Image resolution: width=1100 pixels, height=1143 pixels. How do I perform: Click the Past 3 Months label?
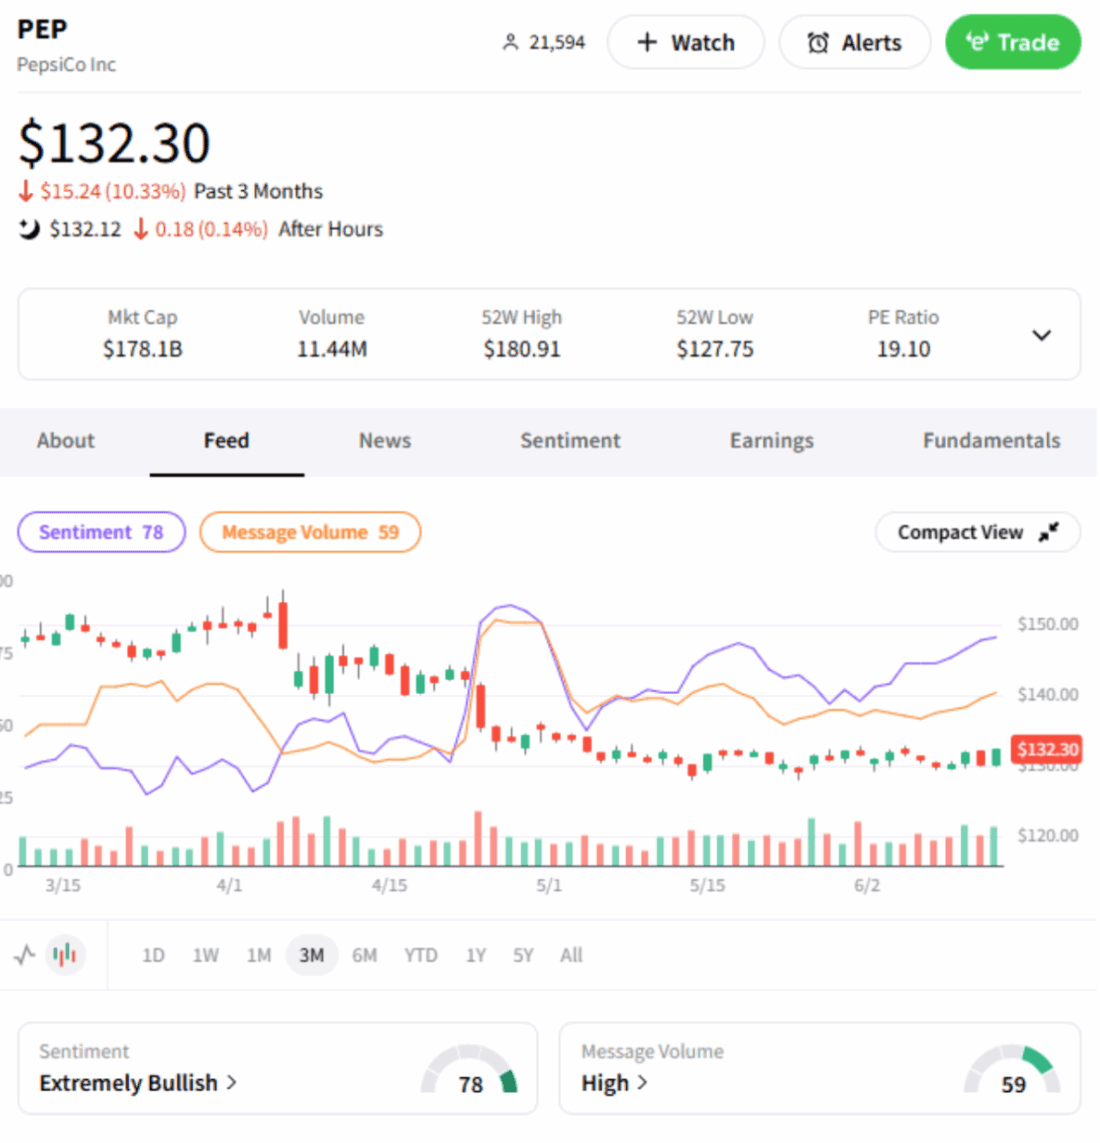tap(258, 191)
